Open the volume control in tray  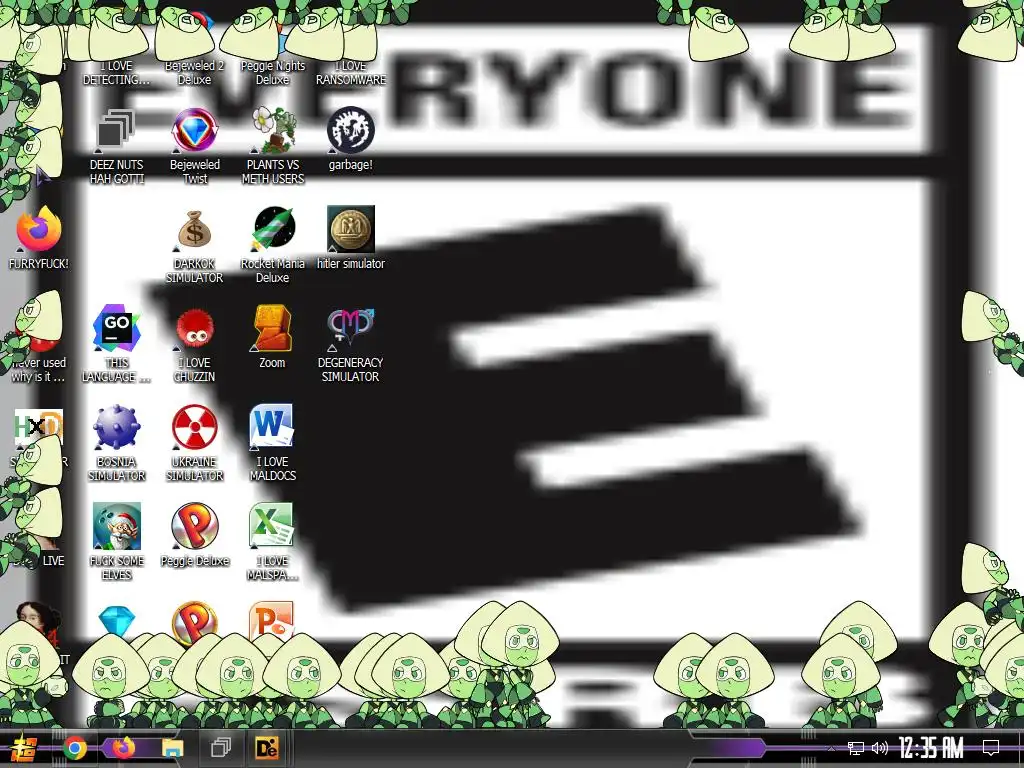[x=880, y=748]
